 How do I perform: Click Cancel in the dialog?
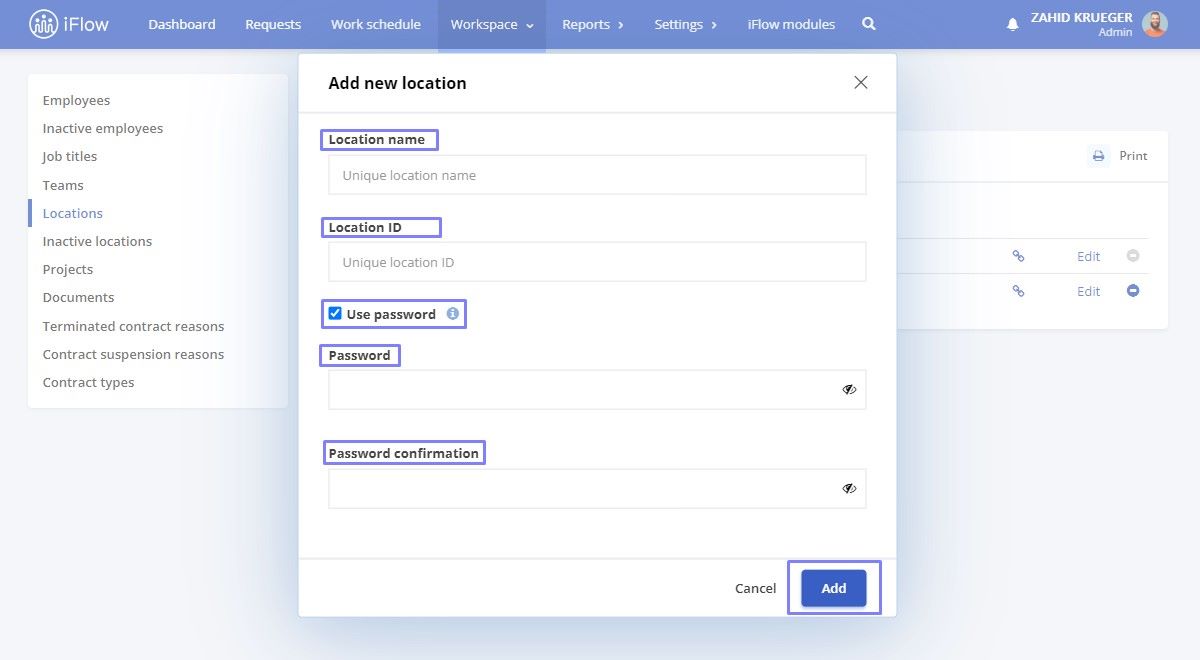pos(755,588)
